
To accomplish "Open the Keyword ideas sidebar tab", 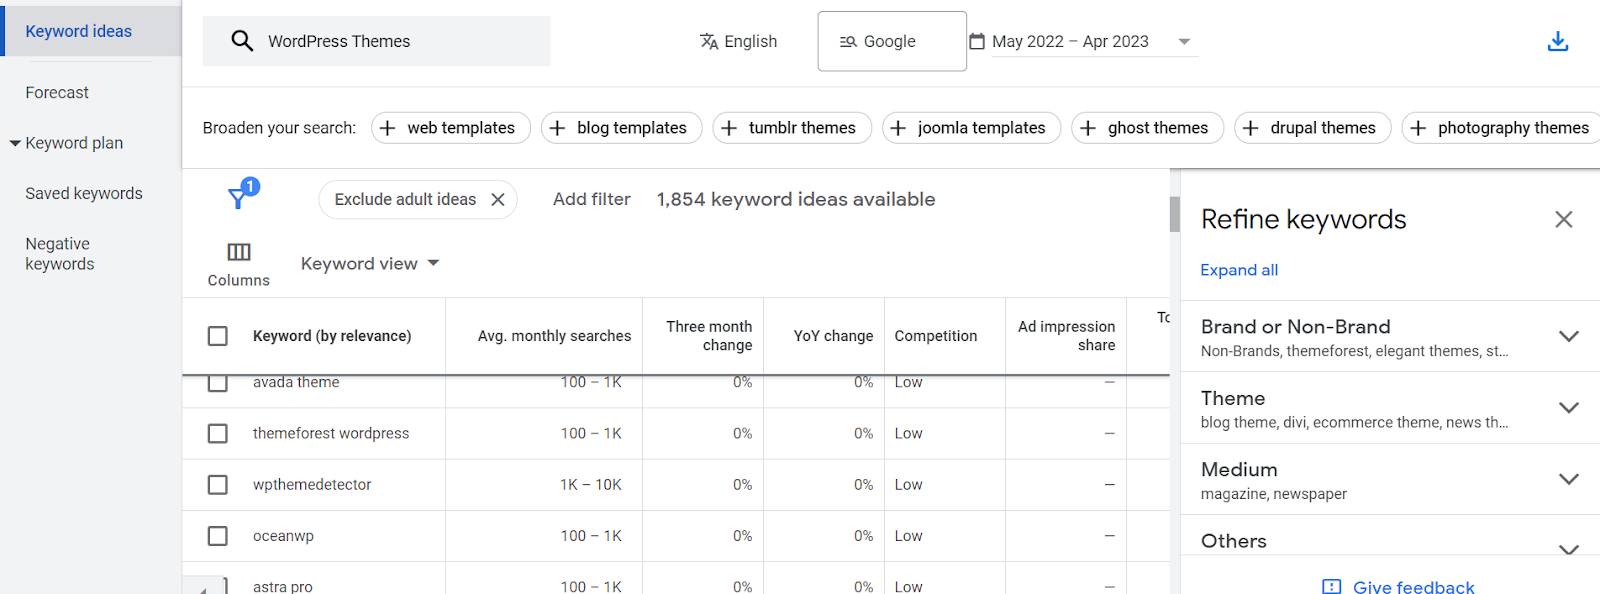I will pos(91,31).
